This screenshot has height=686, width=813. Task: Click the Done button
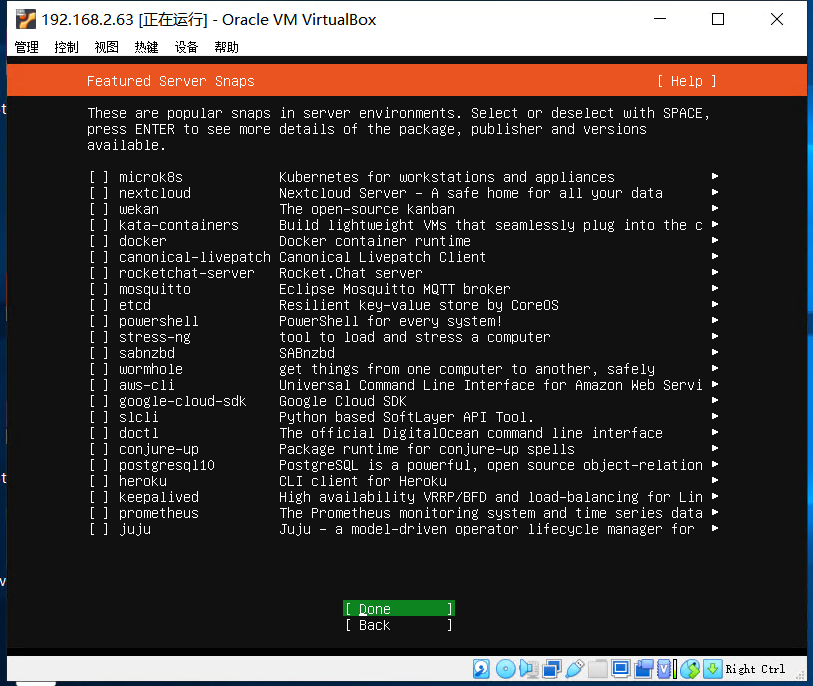pyautogui.click(x=399, y=609)
